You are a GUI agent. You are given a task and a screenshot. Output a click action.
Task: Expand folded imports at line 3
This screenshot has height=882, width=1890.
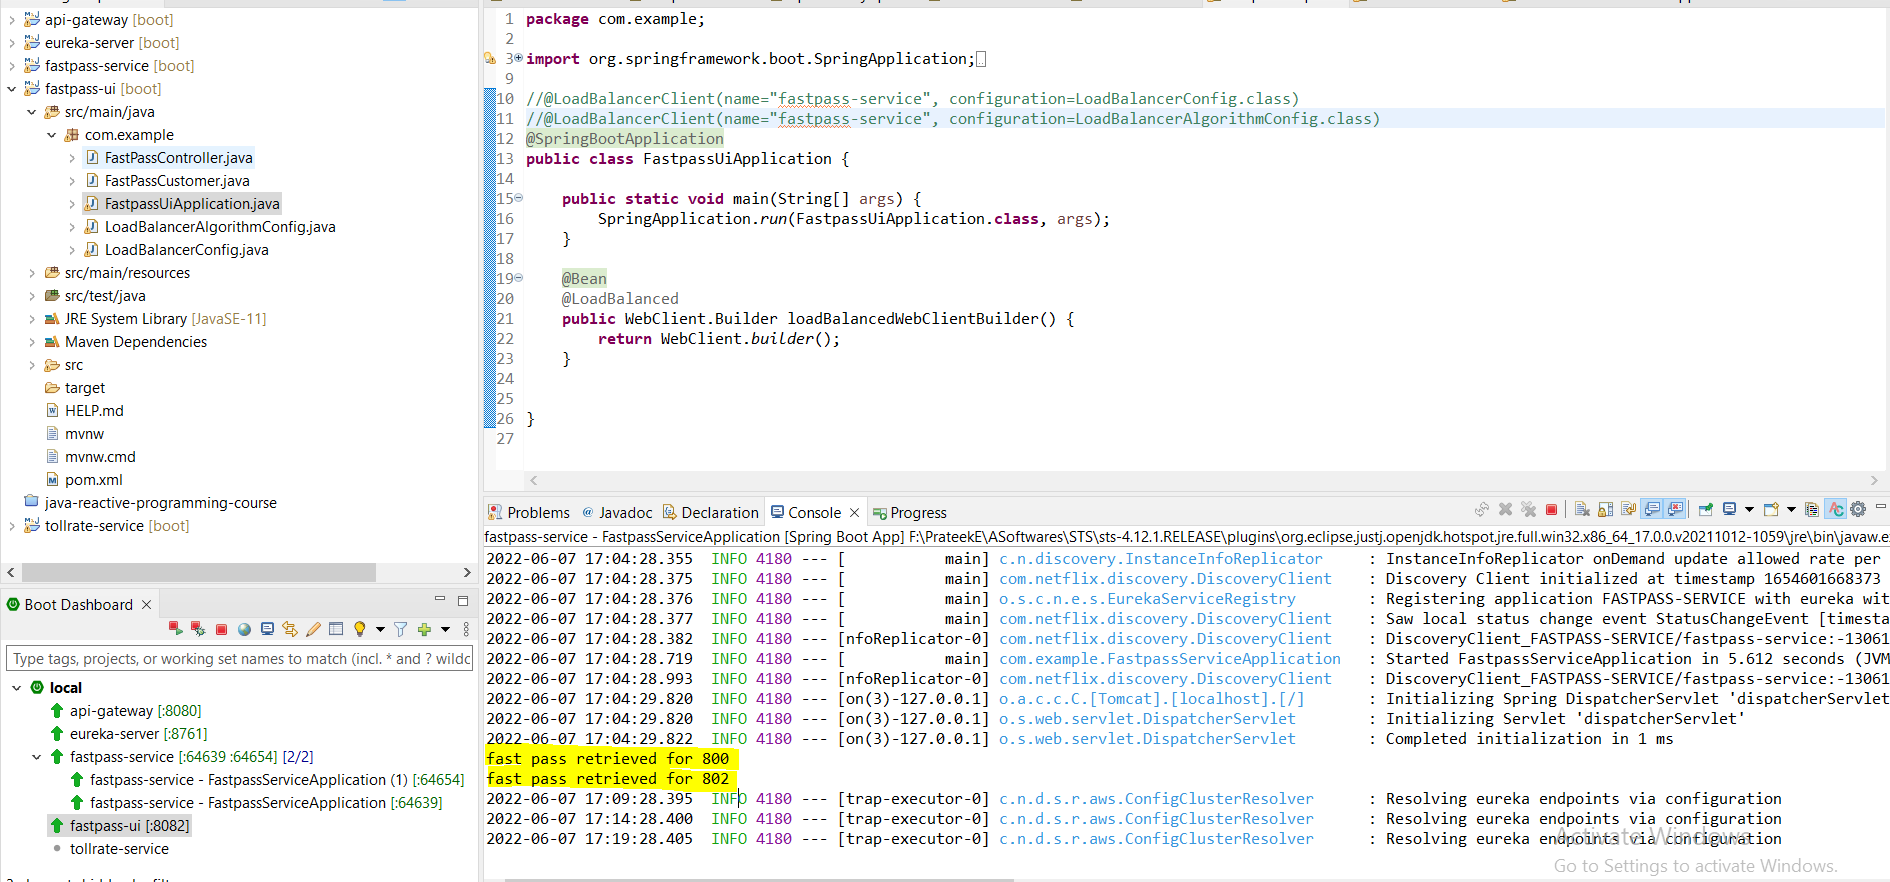[x=518, y=58]
